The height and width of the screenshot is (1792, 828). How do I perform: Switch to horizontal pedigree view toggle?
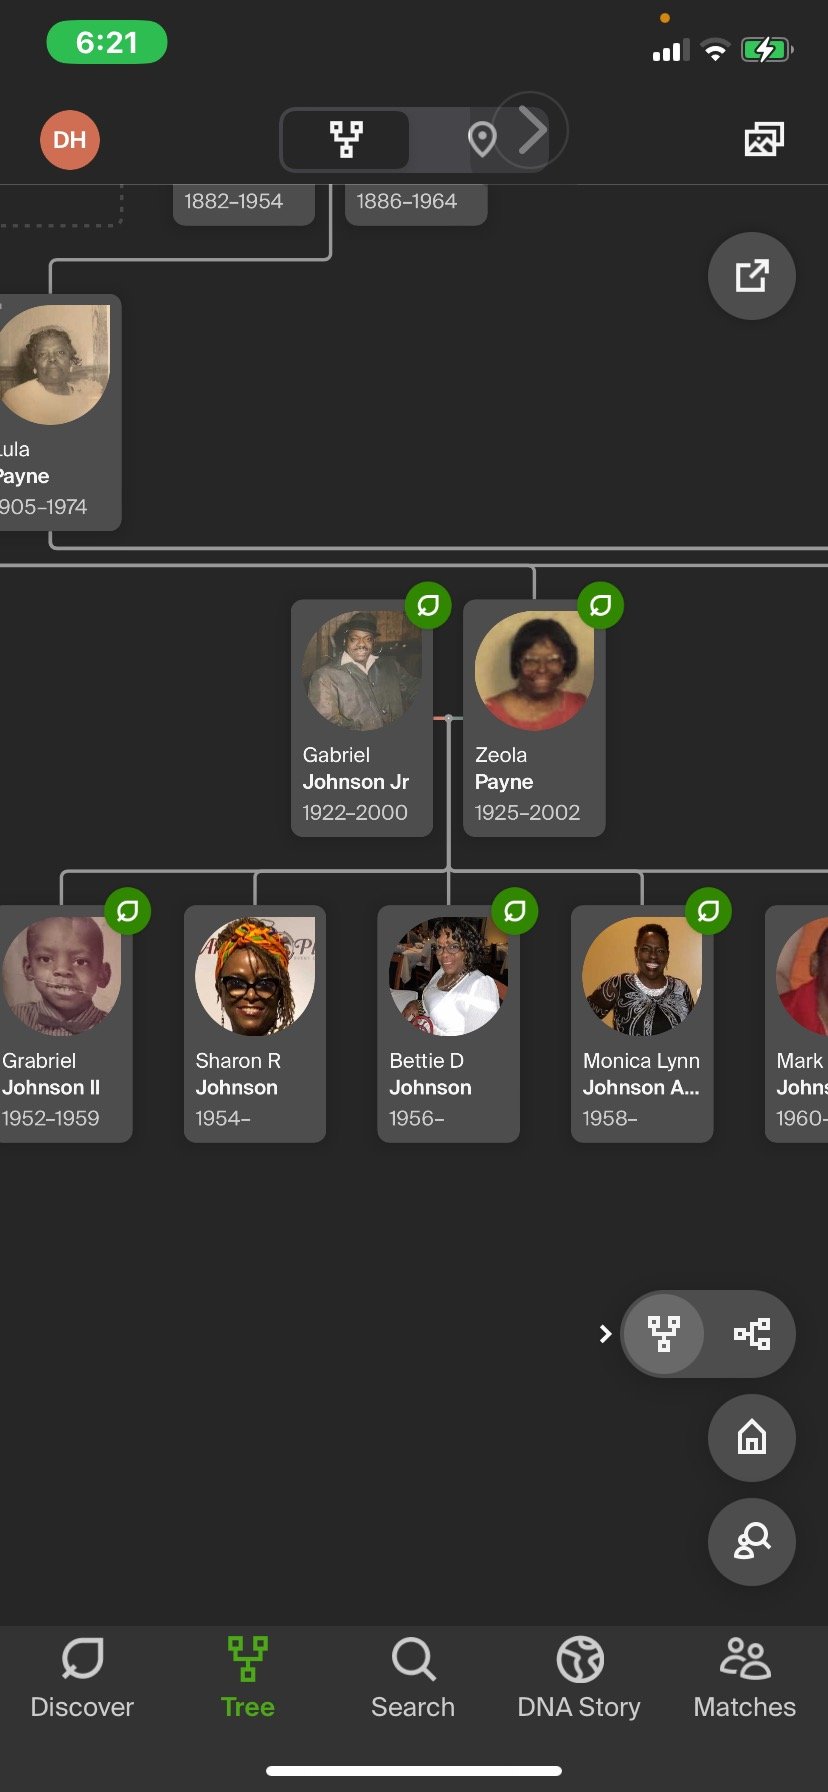[x=752, y=1334]
